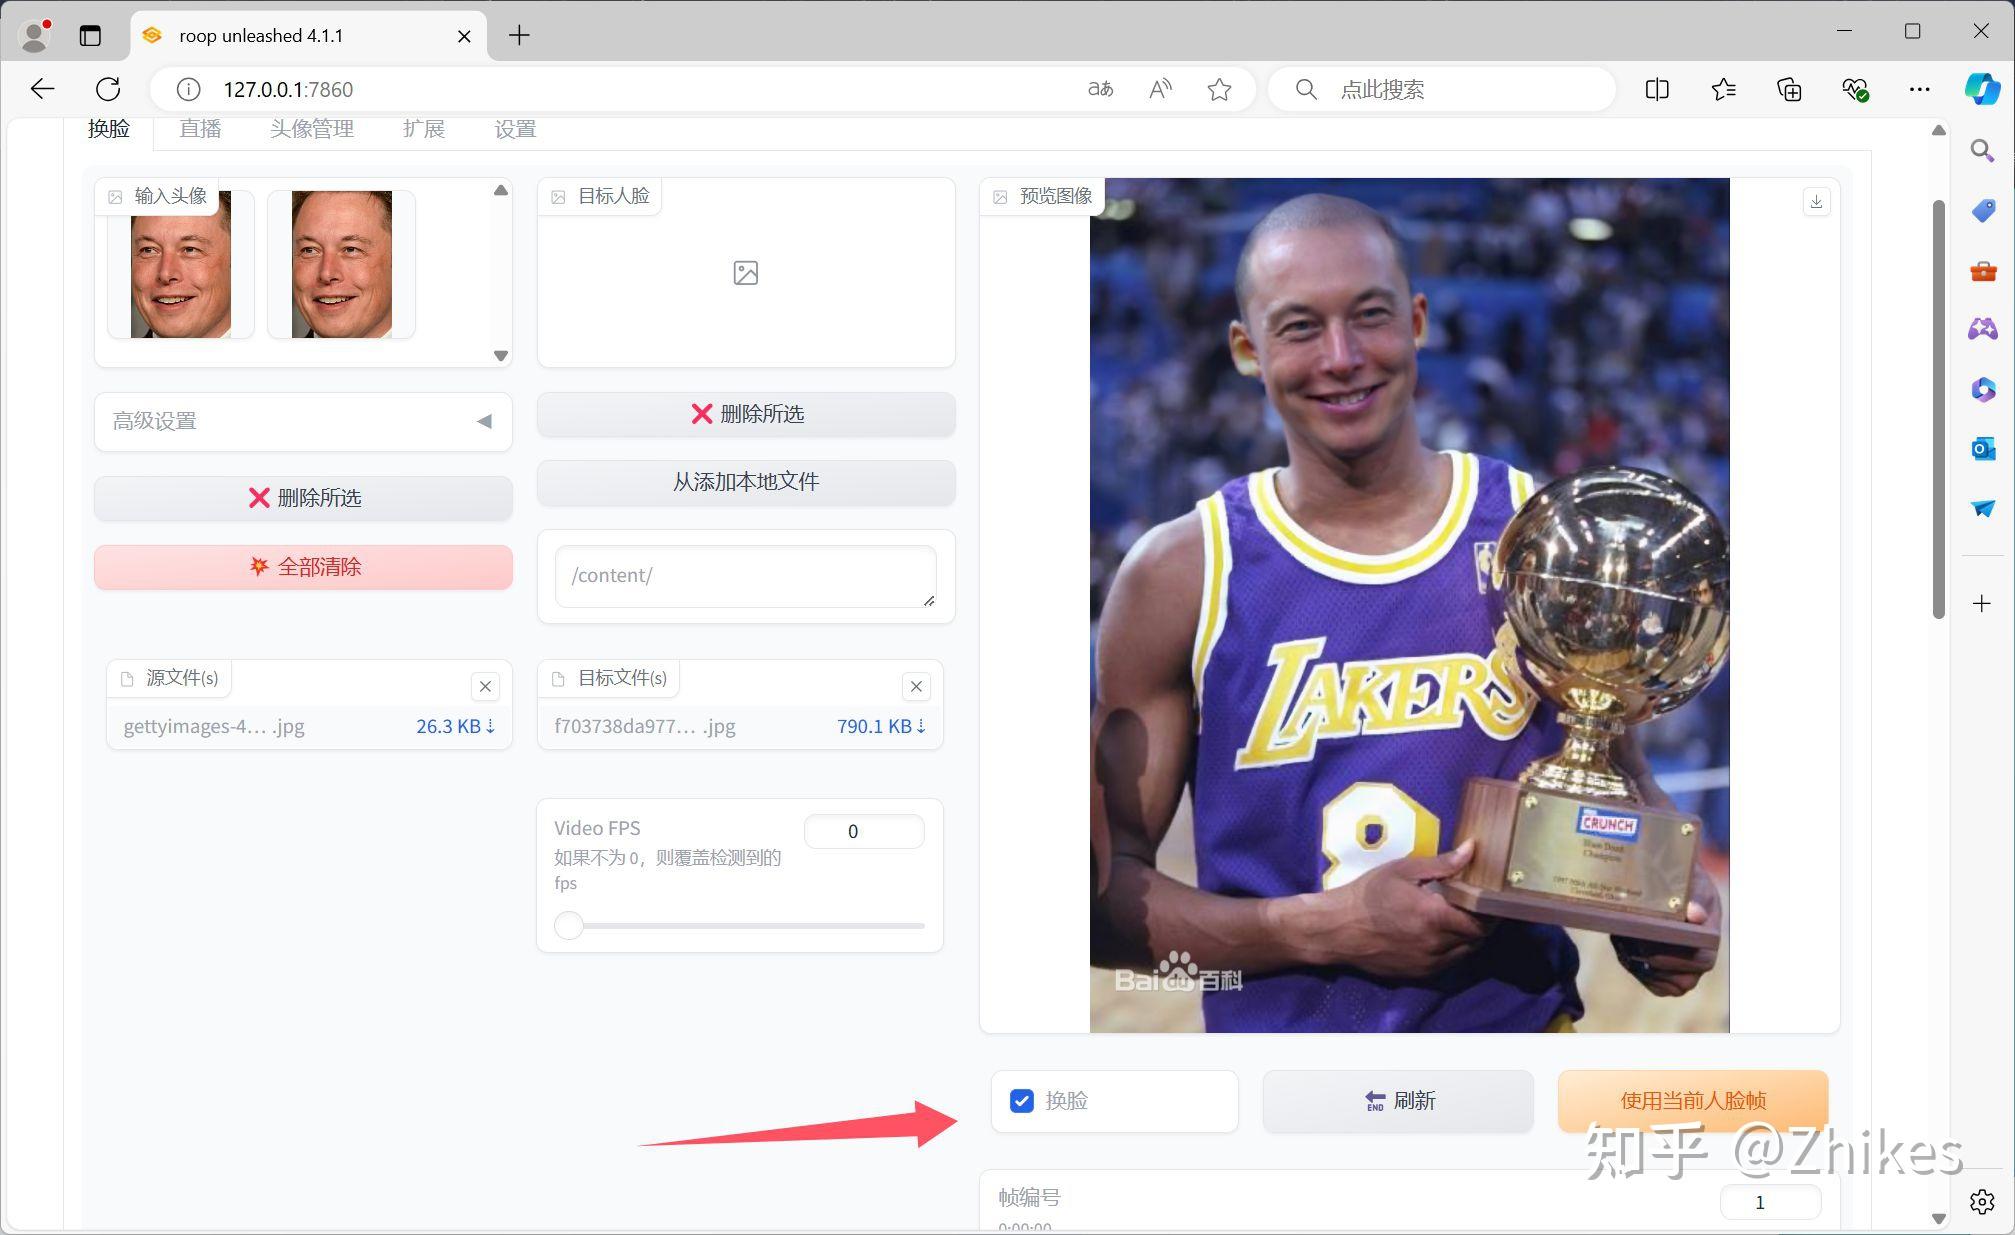Viewport: 2015px width, 1235px height.
Task: Click the /content/ path text box
Action: (x=746, y=576)
